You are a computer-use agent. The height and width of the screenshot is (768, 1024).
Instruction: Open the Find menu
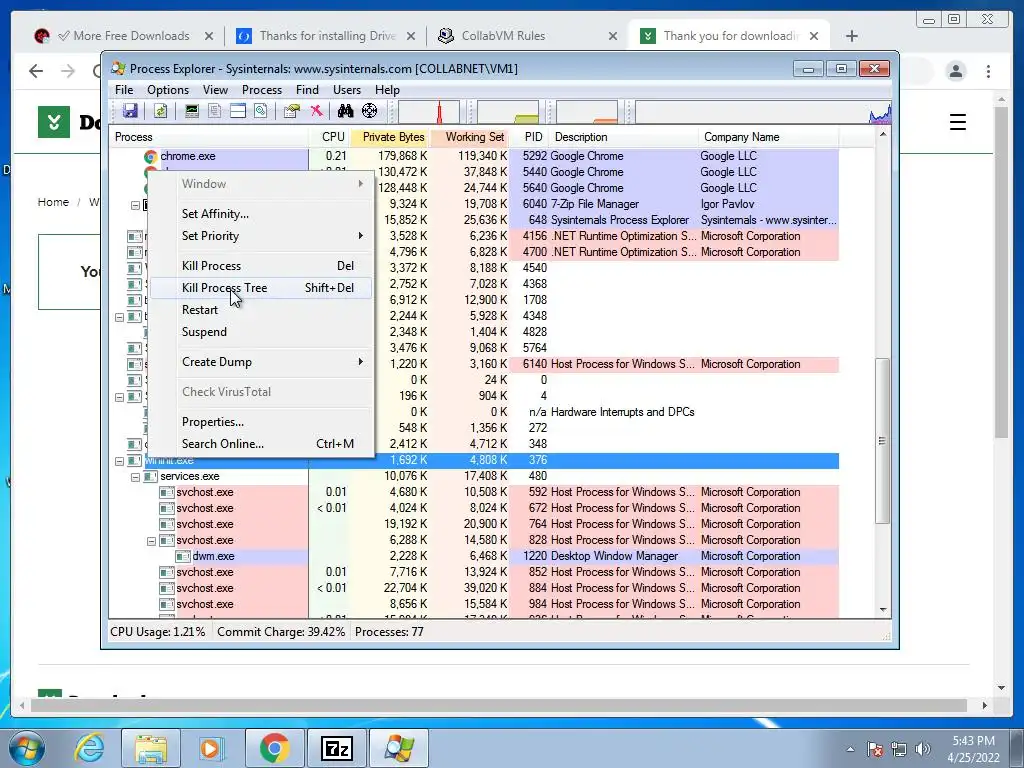click(x=308, y=90)
